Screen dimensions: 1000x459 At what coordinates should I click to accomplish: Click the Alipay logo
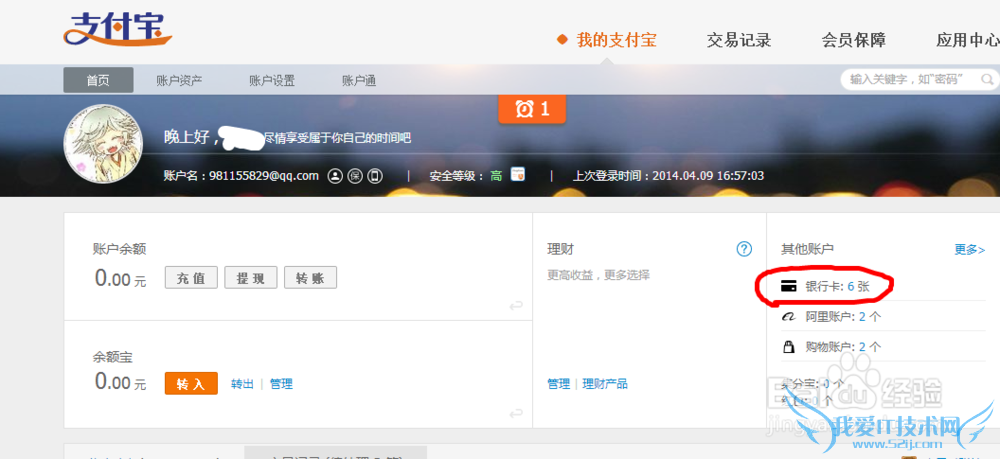pyautogui.click(x=118, y=28)
